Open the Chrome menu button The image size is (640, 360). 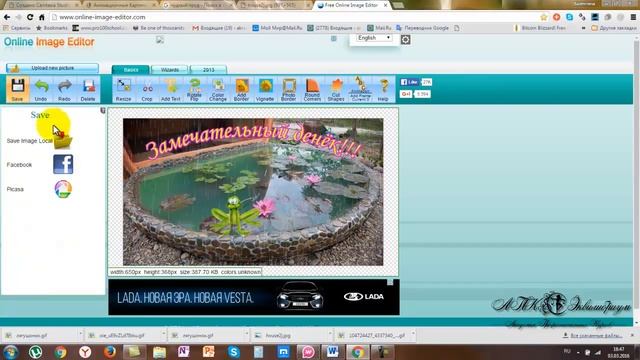point(633,17)
